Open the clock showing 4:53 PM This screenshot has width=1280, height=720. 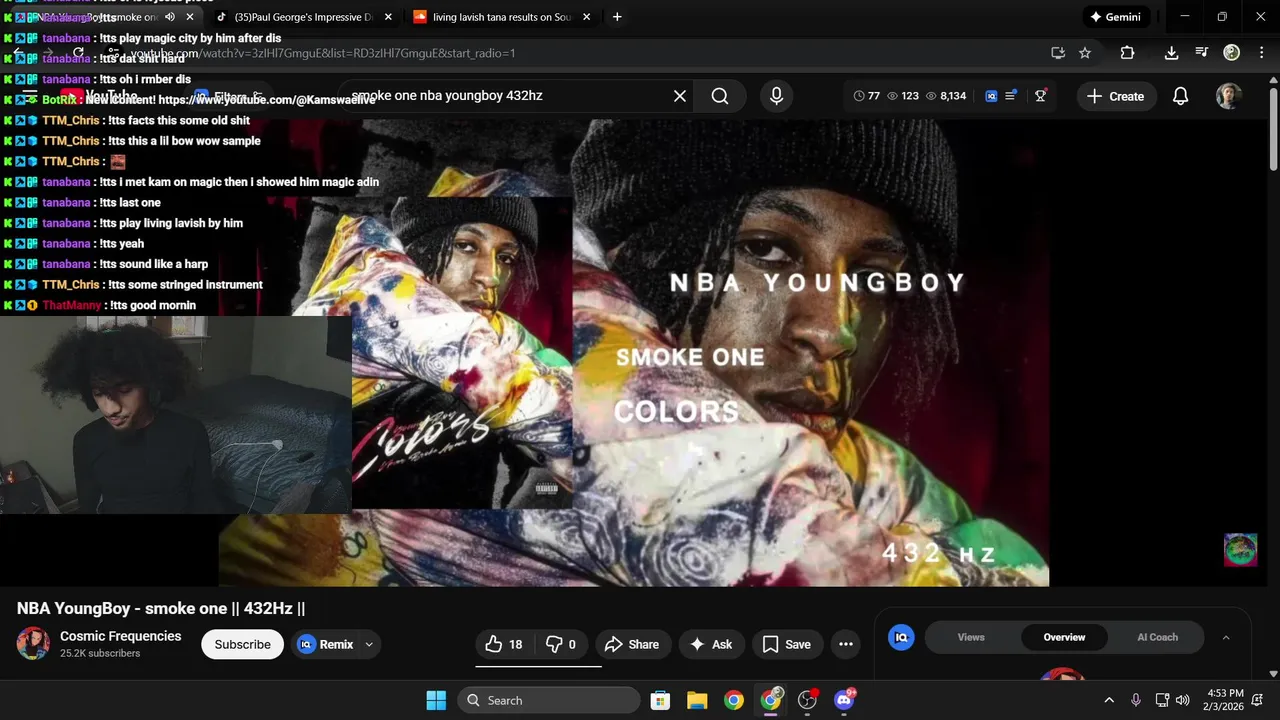1225,700
